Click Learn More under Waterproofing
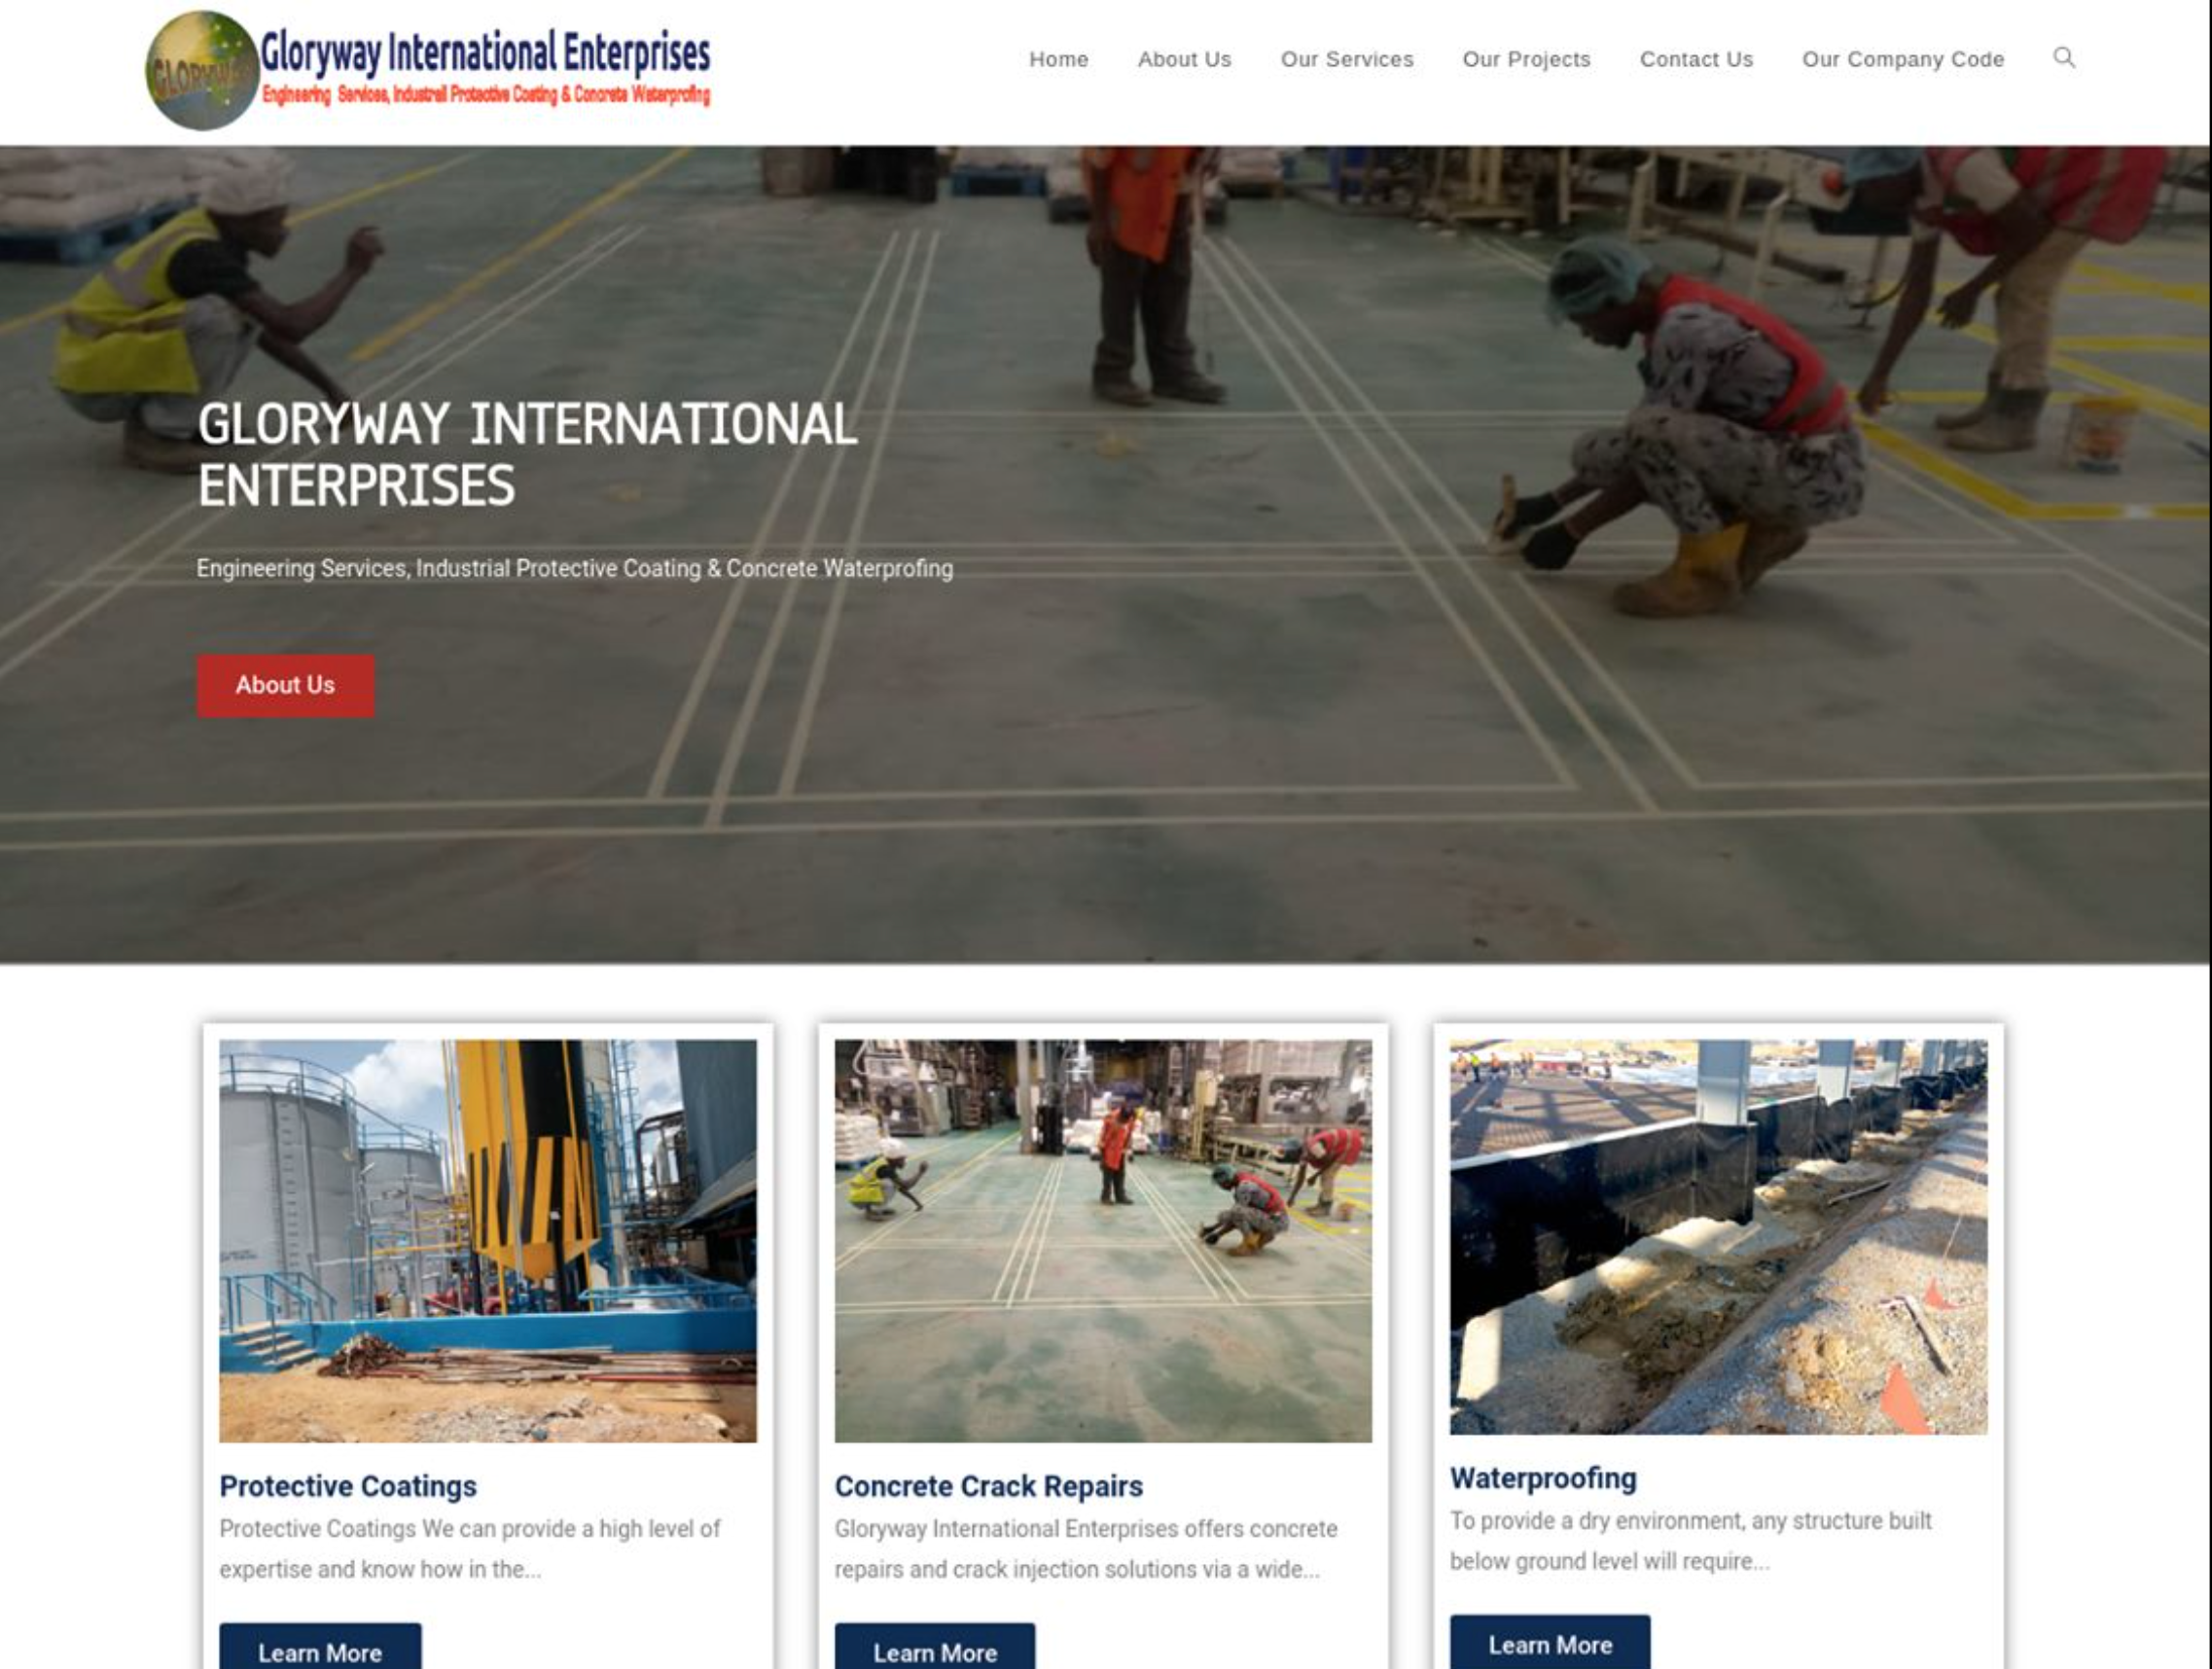Viewport: 2212px width, 1669px height. [1550, 1641]
